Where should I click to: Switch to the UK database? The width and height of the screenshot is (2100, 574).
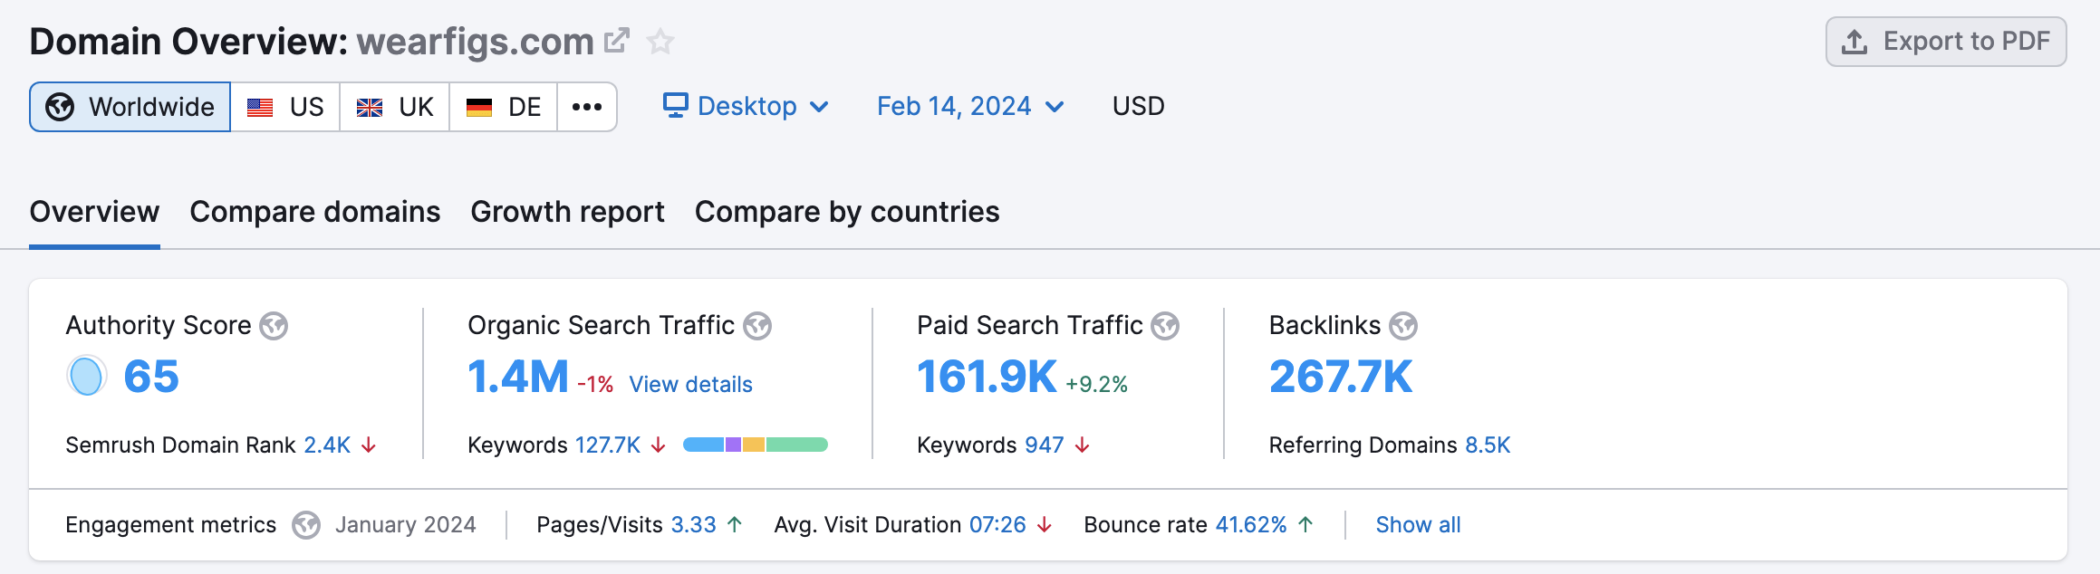395,107
